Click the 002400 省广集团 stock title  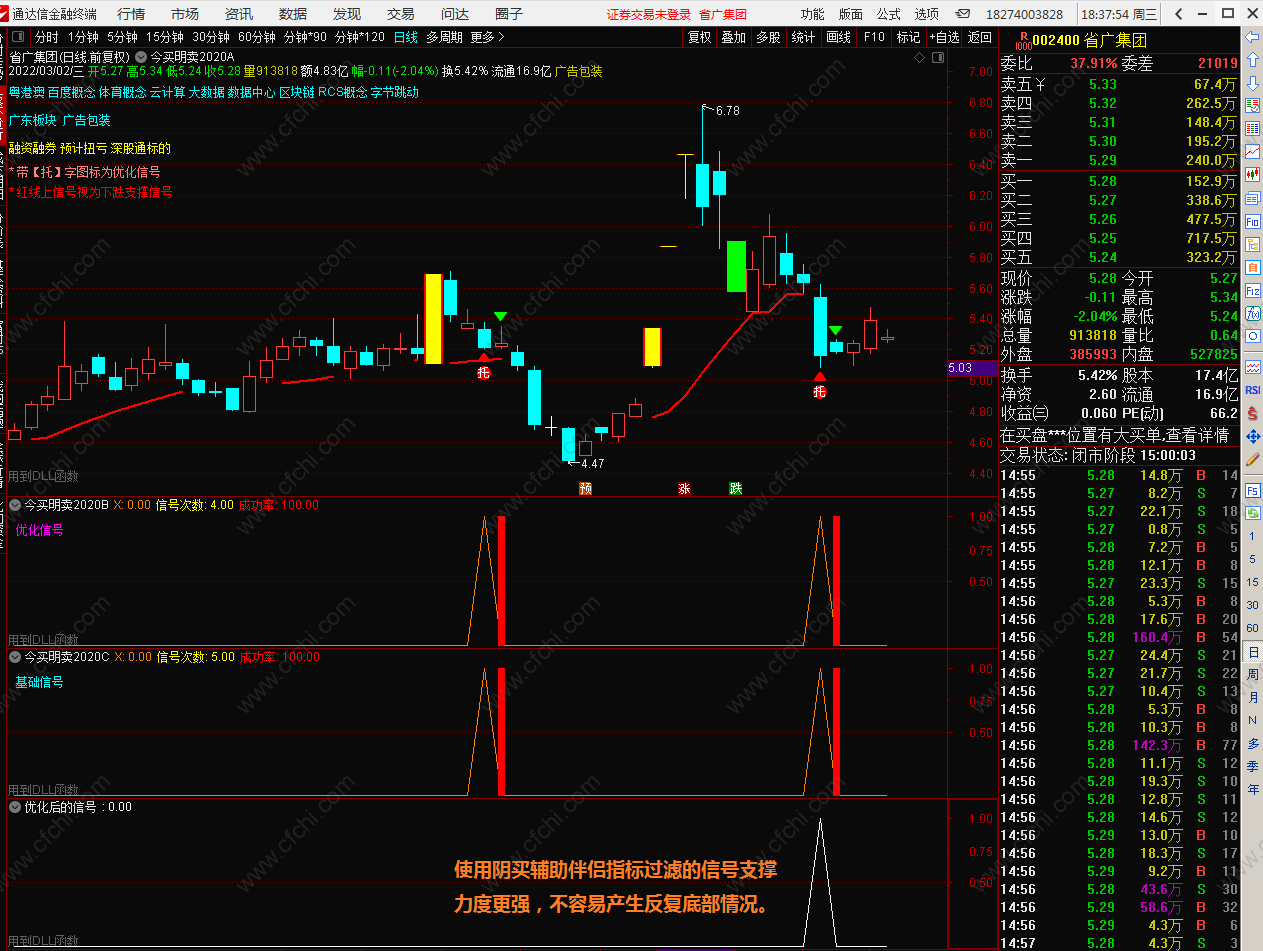[1089, 40]
